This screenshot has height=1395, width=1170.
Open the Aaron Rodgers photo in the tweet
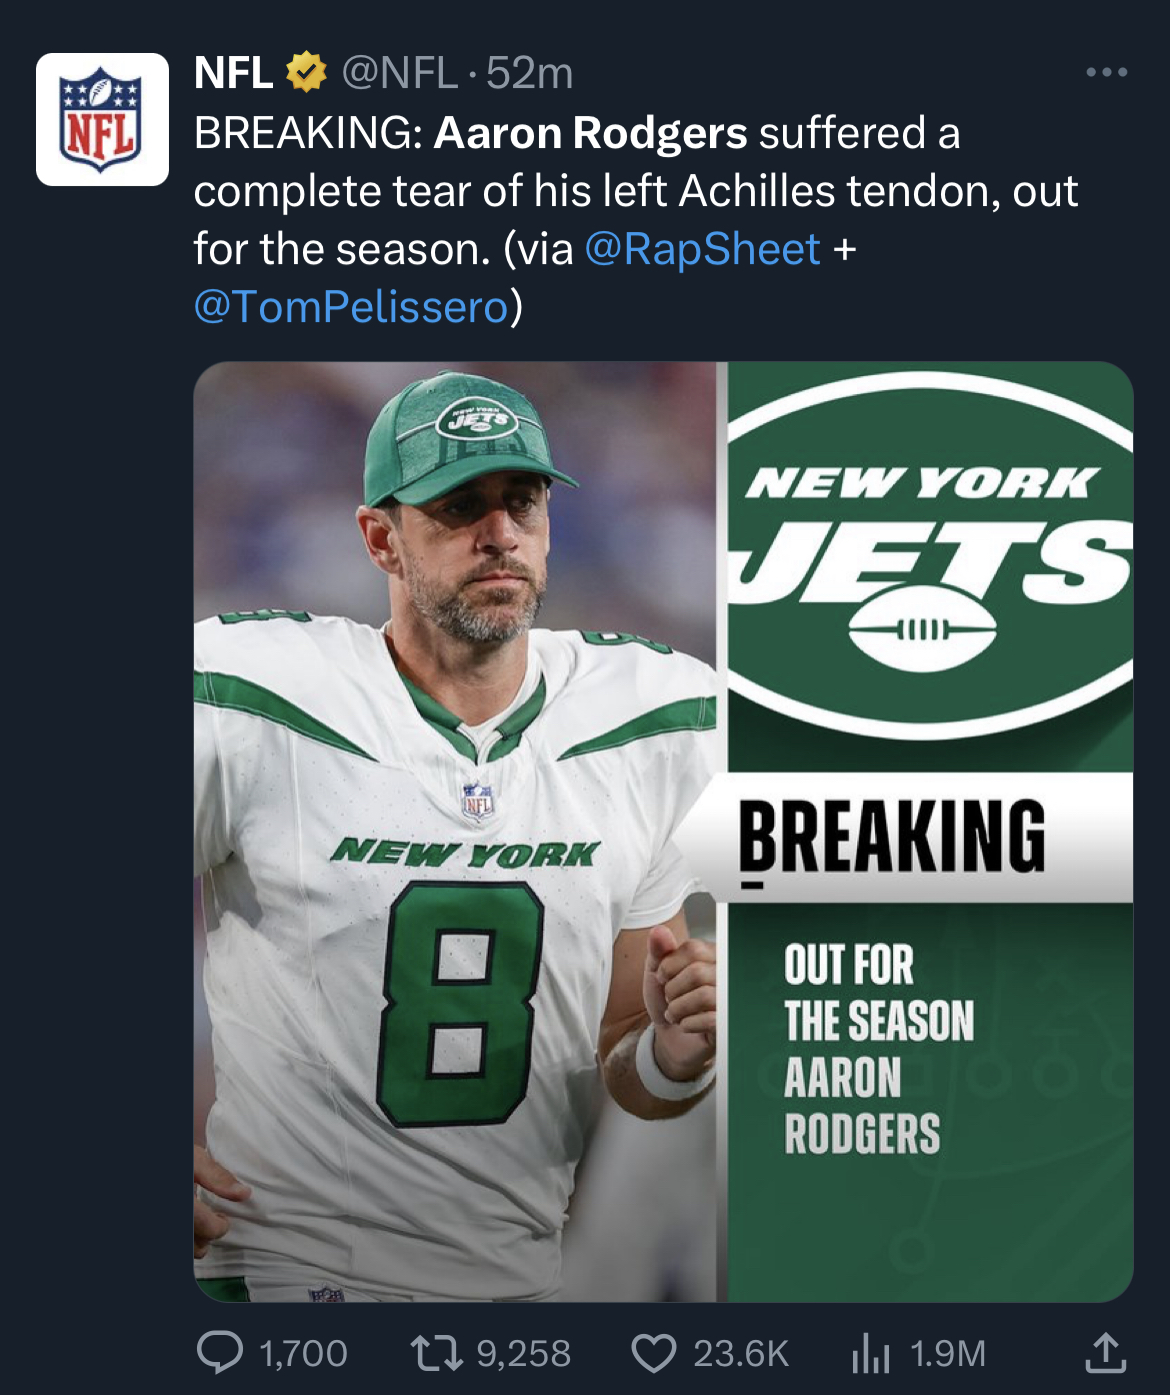pyautogui.click(x=455, y=832)
